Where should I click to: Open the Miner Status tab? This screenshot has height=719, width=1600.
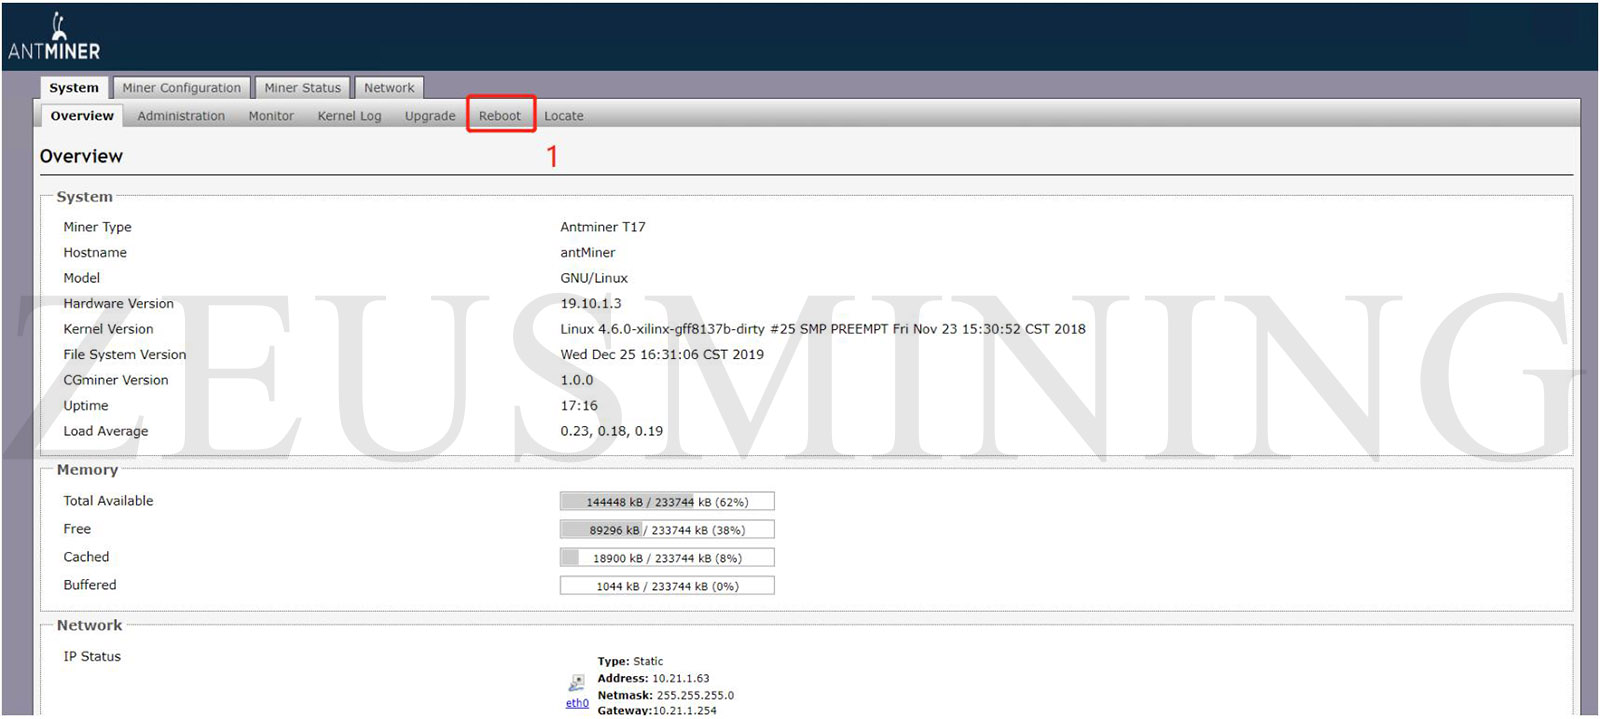click(302, 88)
